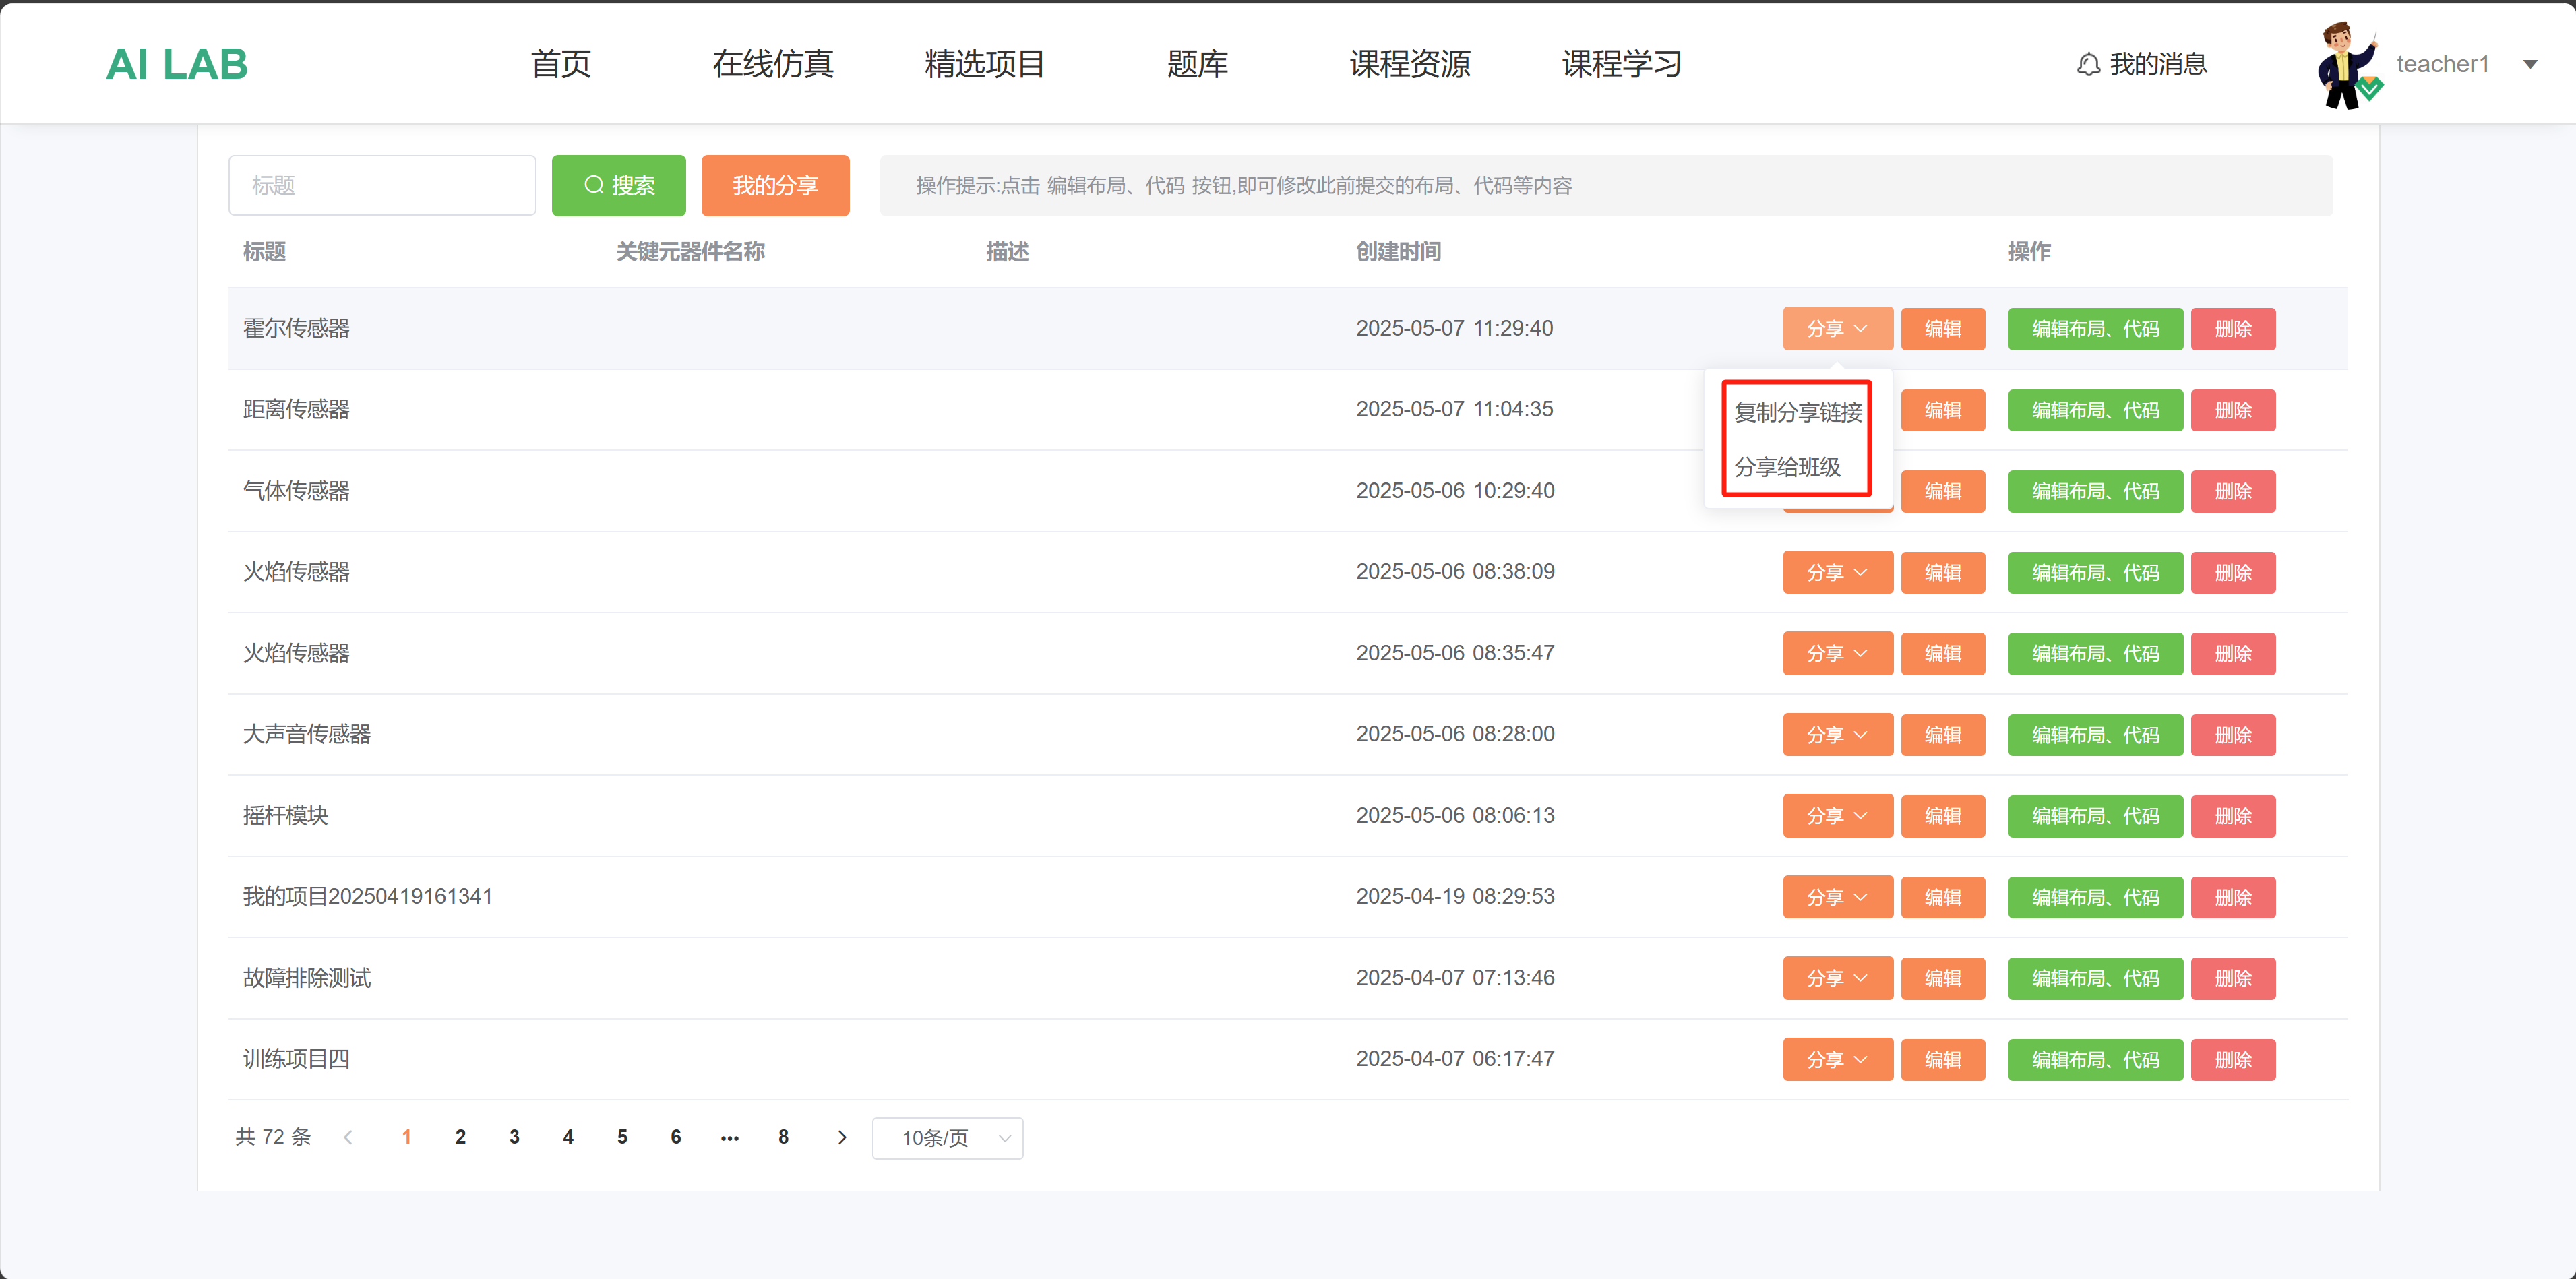
Task: Click the 搜索 button with magnifier icon
Action: coord(618,185)
